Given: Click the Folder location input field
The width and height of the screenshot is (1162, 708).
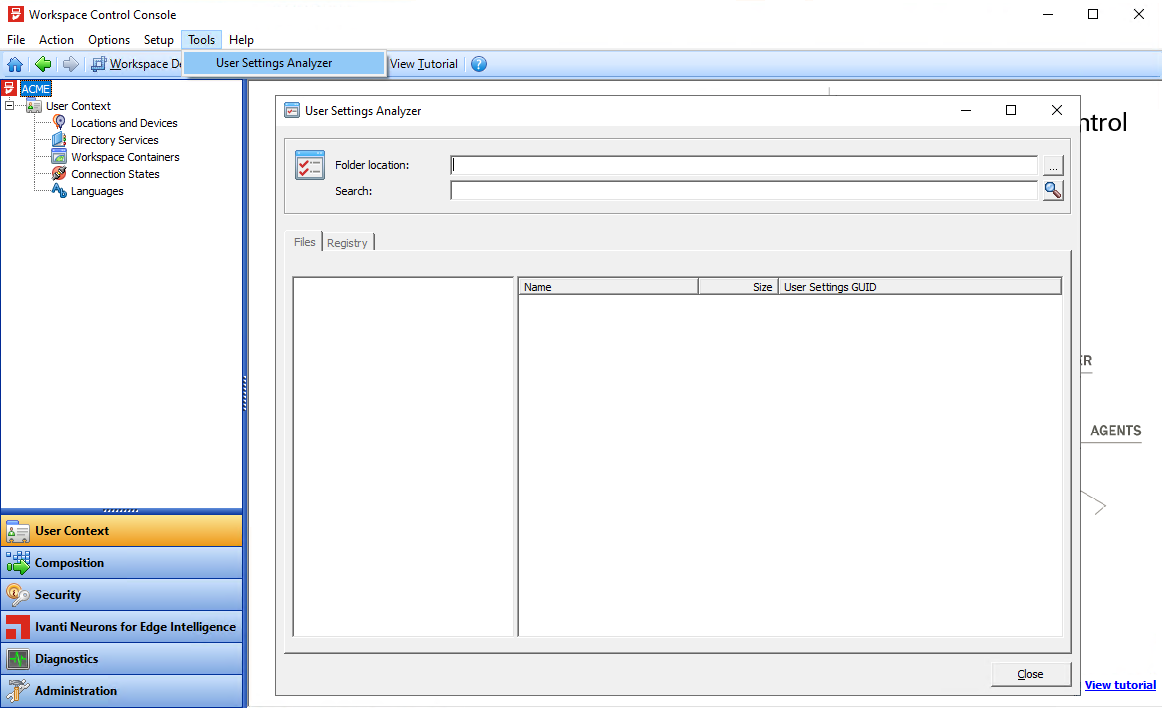Looking at the screenshot, I should point(744,165).
